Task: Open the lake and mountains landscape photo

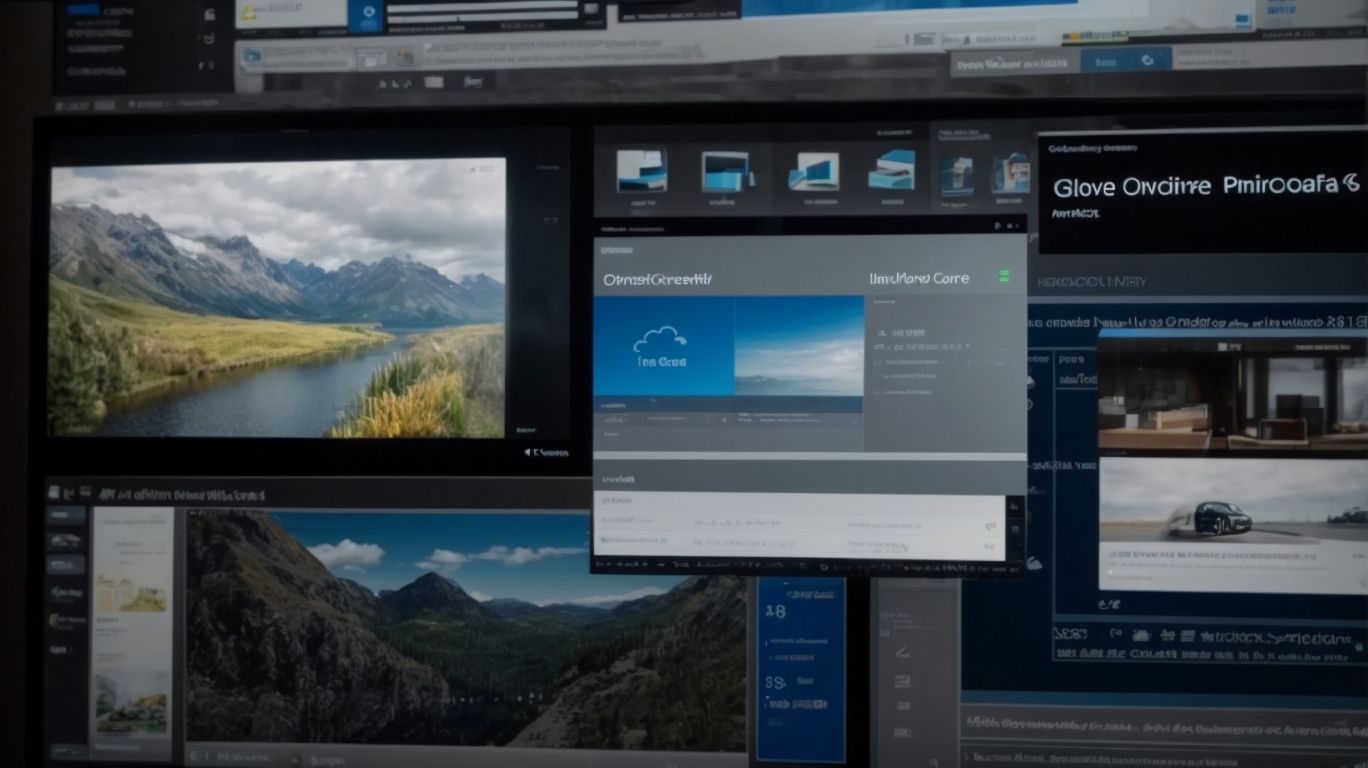Action: (x=278, y=298)
